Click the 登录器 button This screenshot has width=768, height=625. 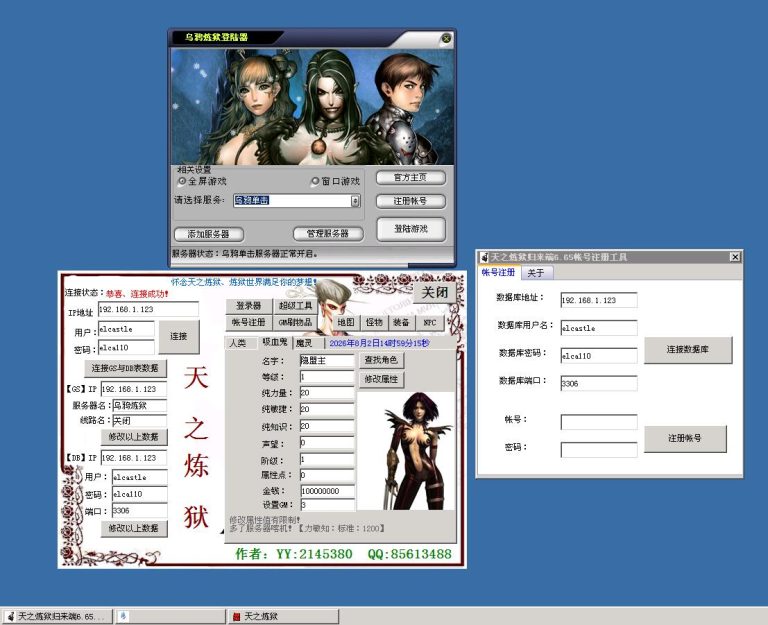coord(248,306)
